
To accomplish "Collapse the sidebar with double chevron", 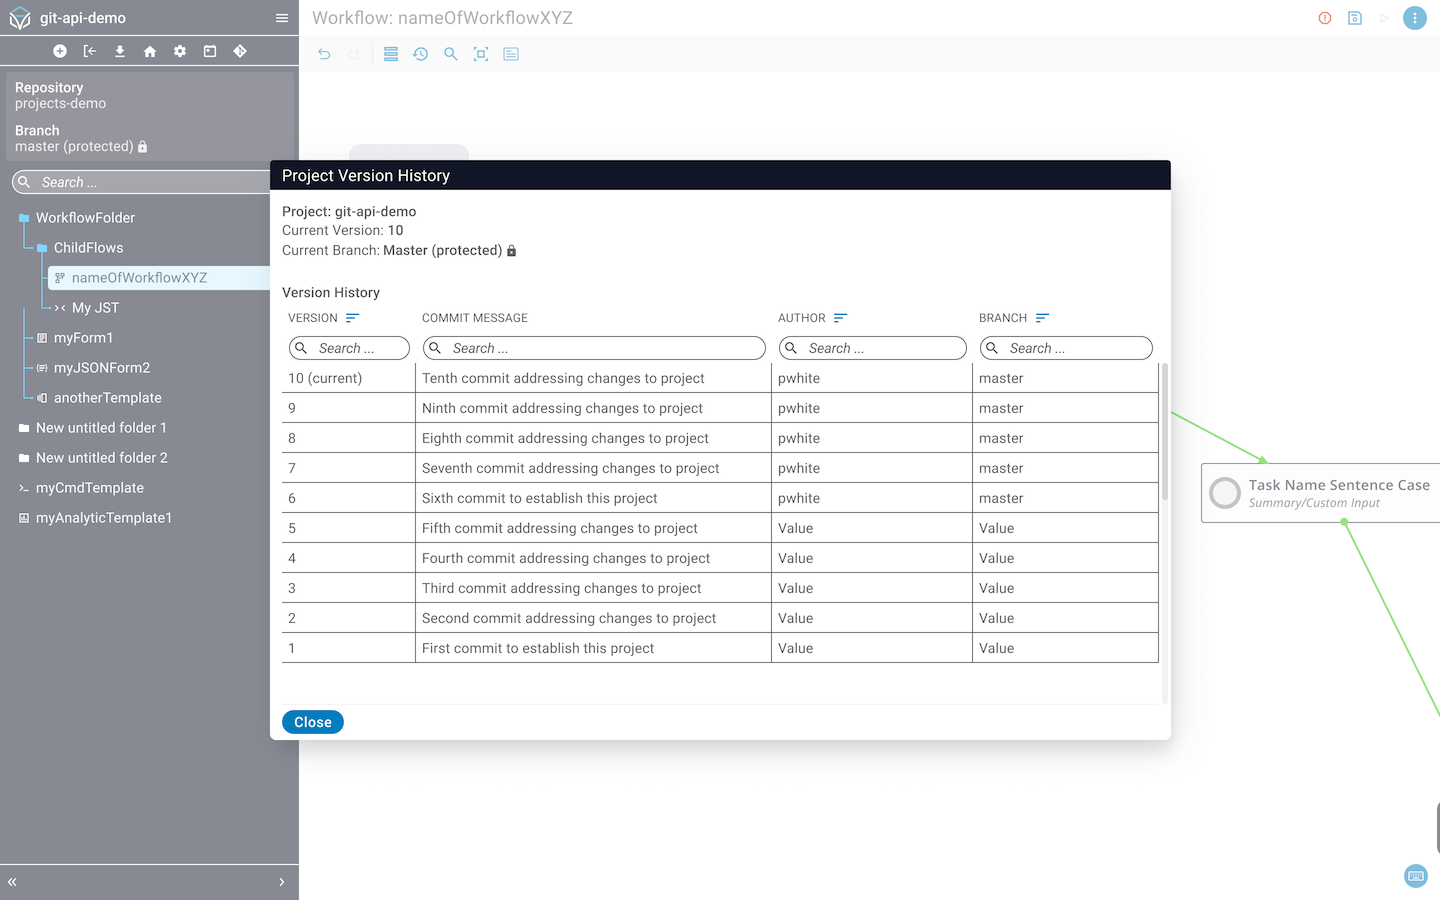I will (x=13, y=882).
